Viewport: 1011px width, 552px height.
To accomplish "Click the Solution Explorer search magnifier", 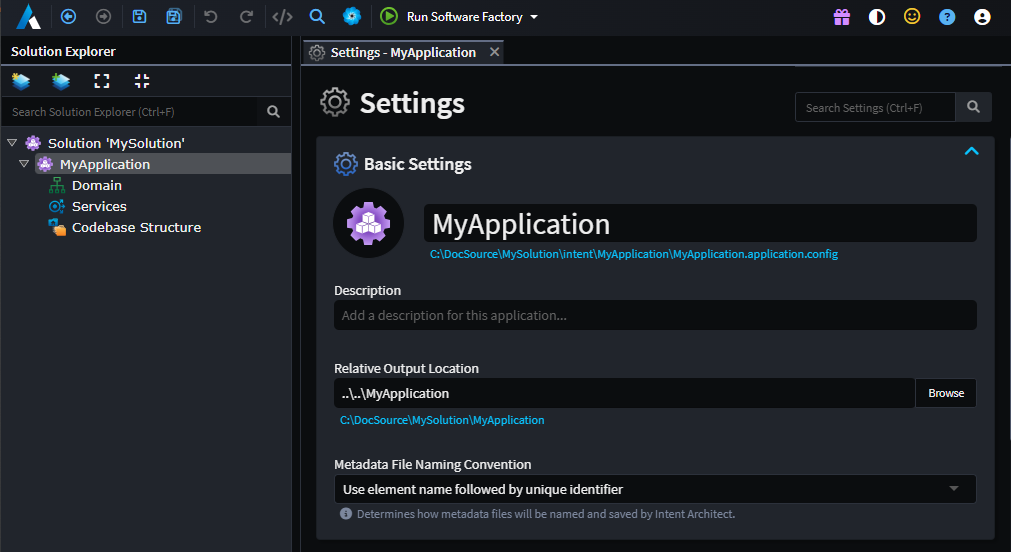I will [x=273, y=112].
